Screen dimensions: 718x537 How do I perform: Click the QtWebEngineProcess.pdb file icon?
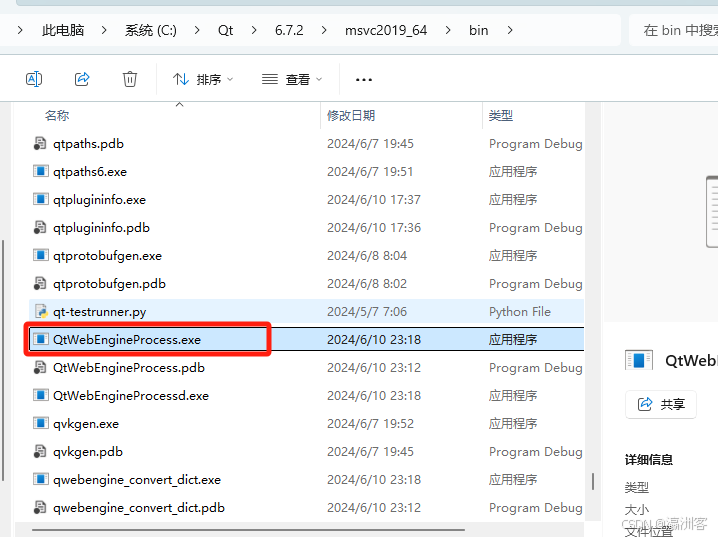[x=40, y=368]
